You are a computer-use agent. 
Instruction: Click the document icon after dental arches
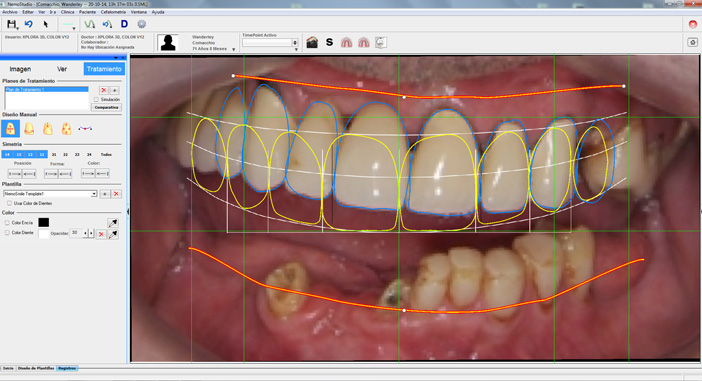click(x=381, y=43)
